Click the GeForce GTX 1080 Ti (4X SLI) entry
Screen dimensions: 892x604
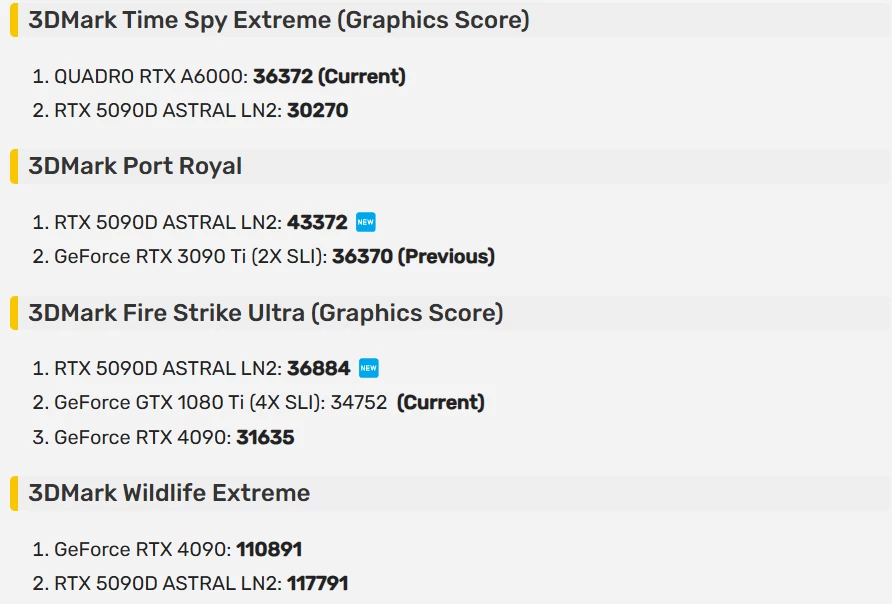258,403
